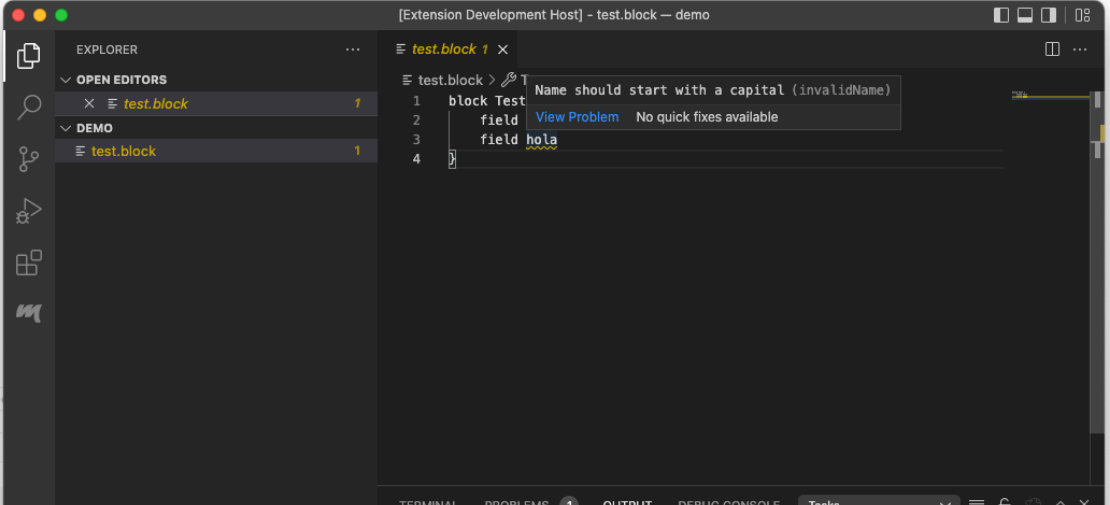The width and height of the screenshot is (1110, 505).
Task: Toggle the bottom panel visibility
Action: tap(1025, 15)
